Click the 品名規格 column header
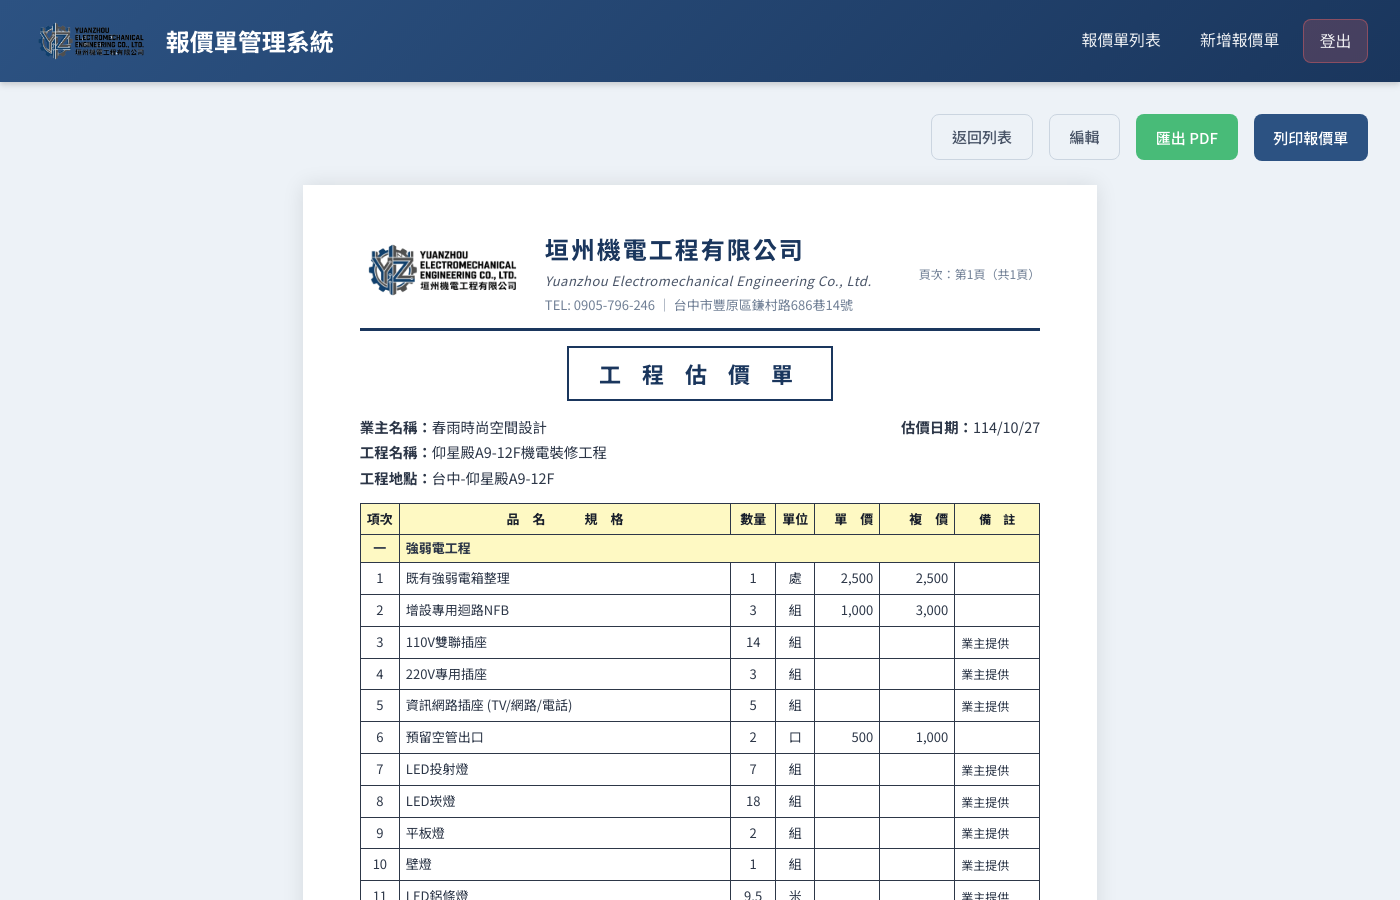 (565, 519)
